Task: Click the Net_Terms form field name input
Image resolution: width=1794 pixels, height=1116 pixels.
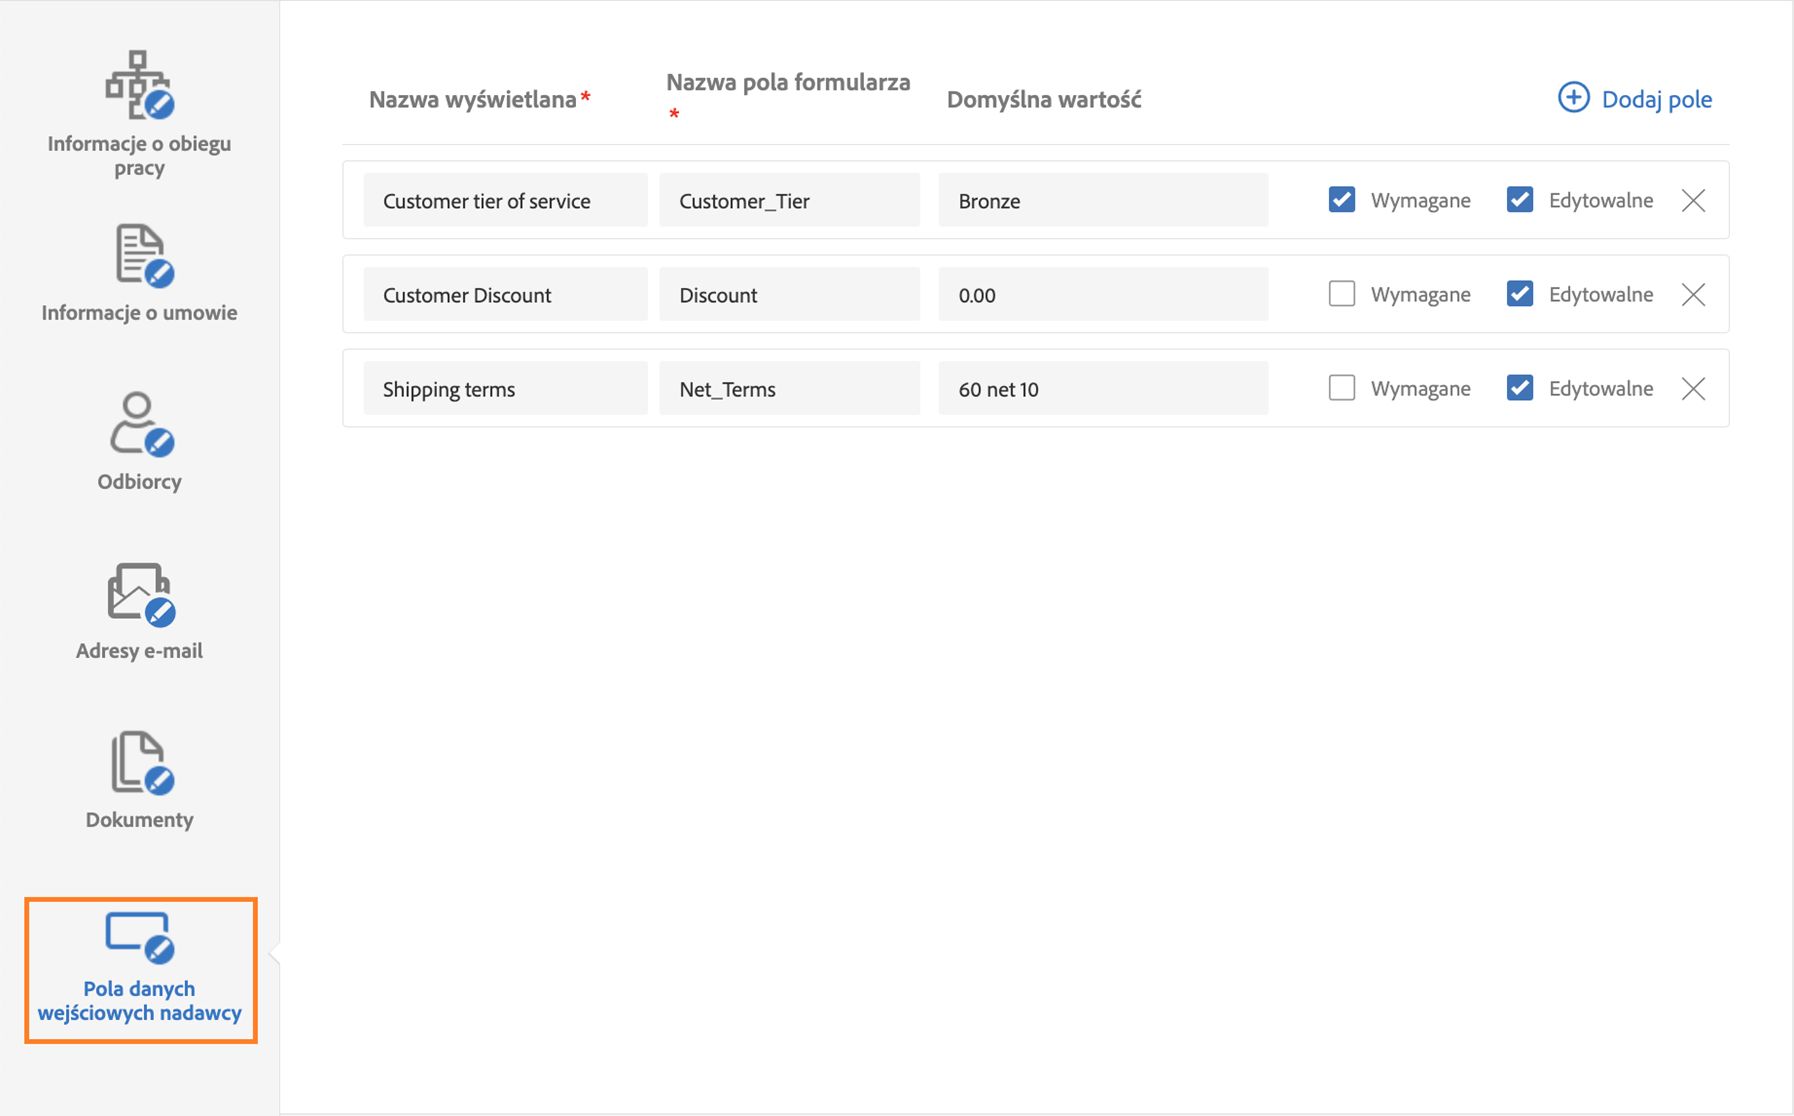Action: pyautogui.click(x=789, y=388)
